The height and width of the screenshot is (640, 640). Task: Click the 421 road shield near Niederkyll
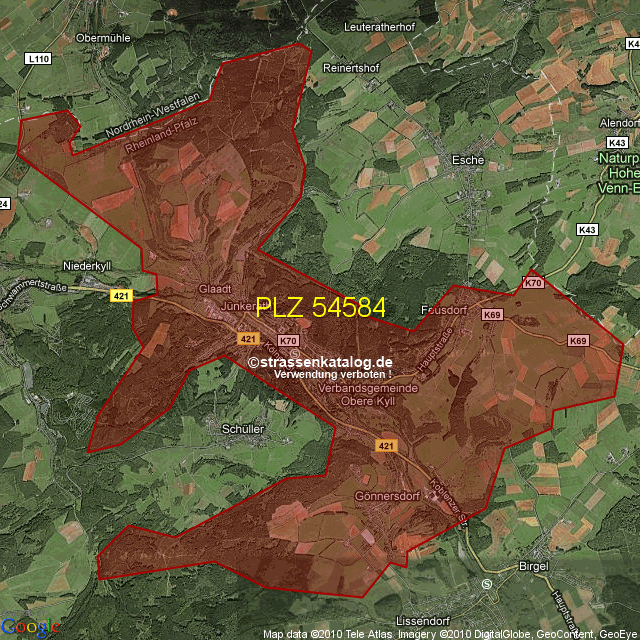pyautogui.click(x=121, y=296)
